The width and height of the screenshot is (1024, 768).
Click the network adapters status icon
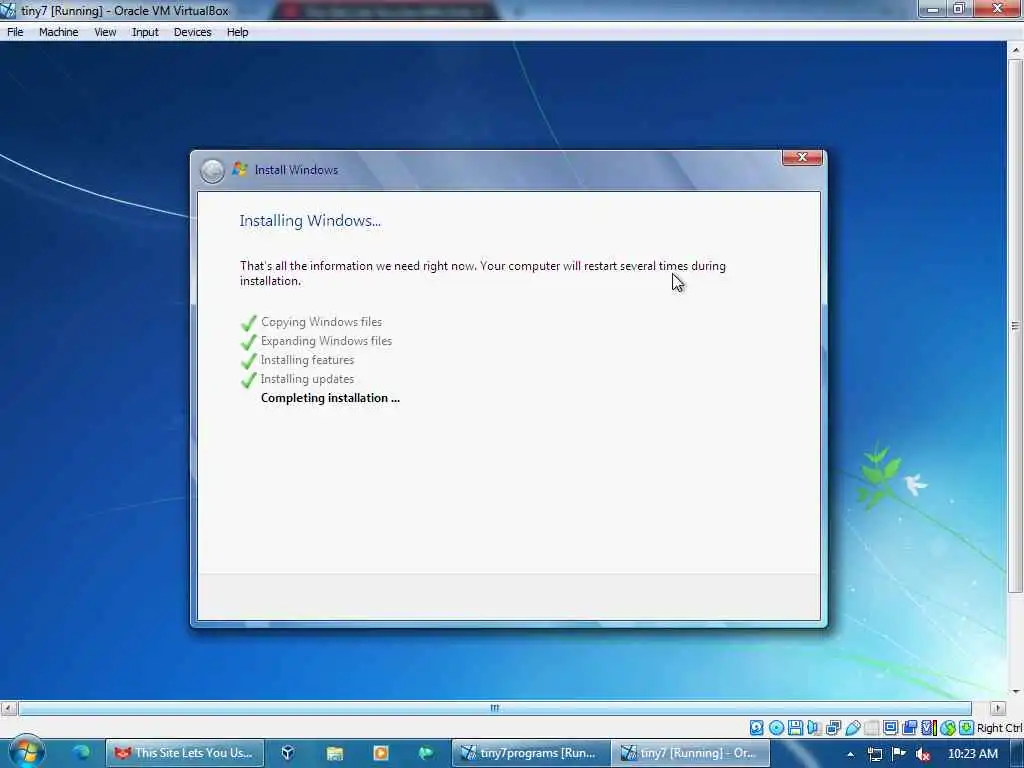[833, 728]
